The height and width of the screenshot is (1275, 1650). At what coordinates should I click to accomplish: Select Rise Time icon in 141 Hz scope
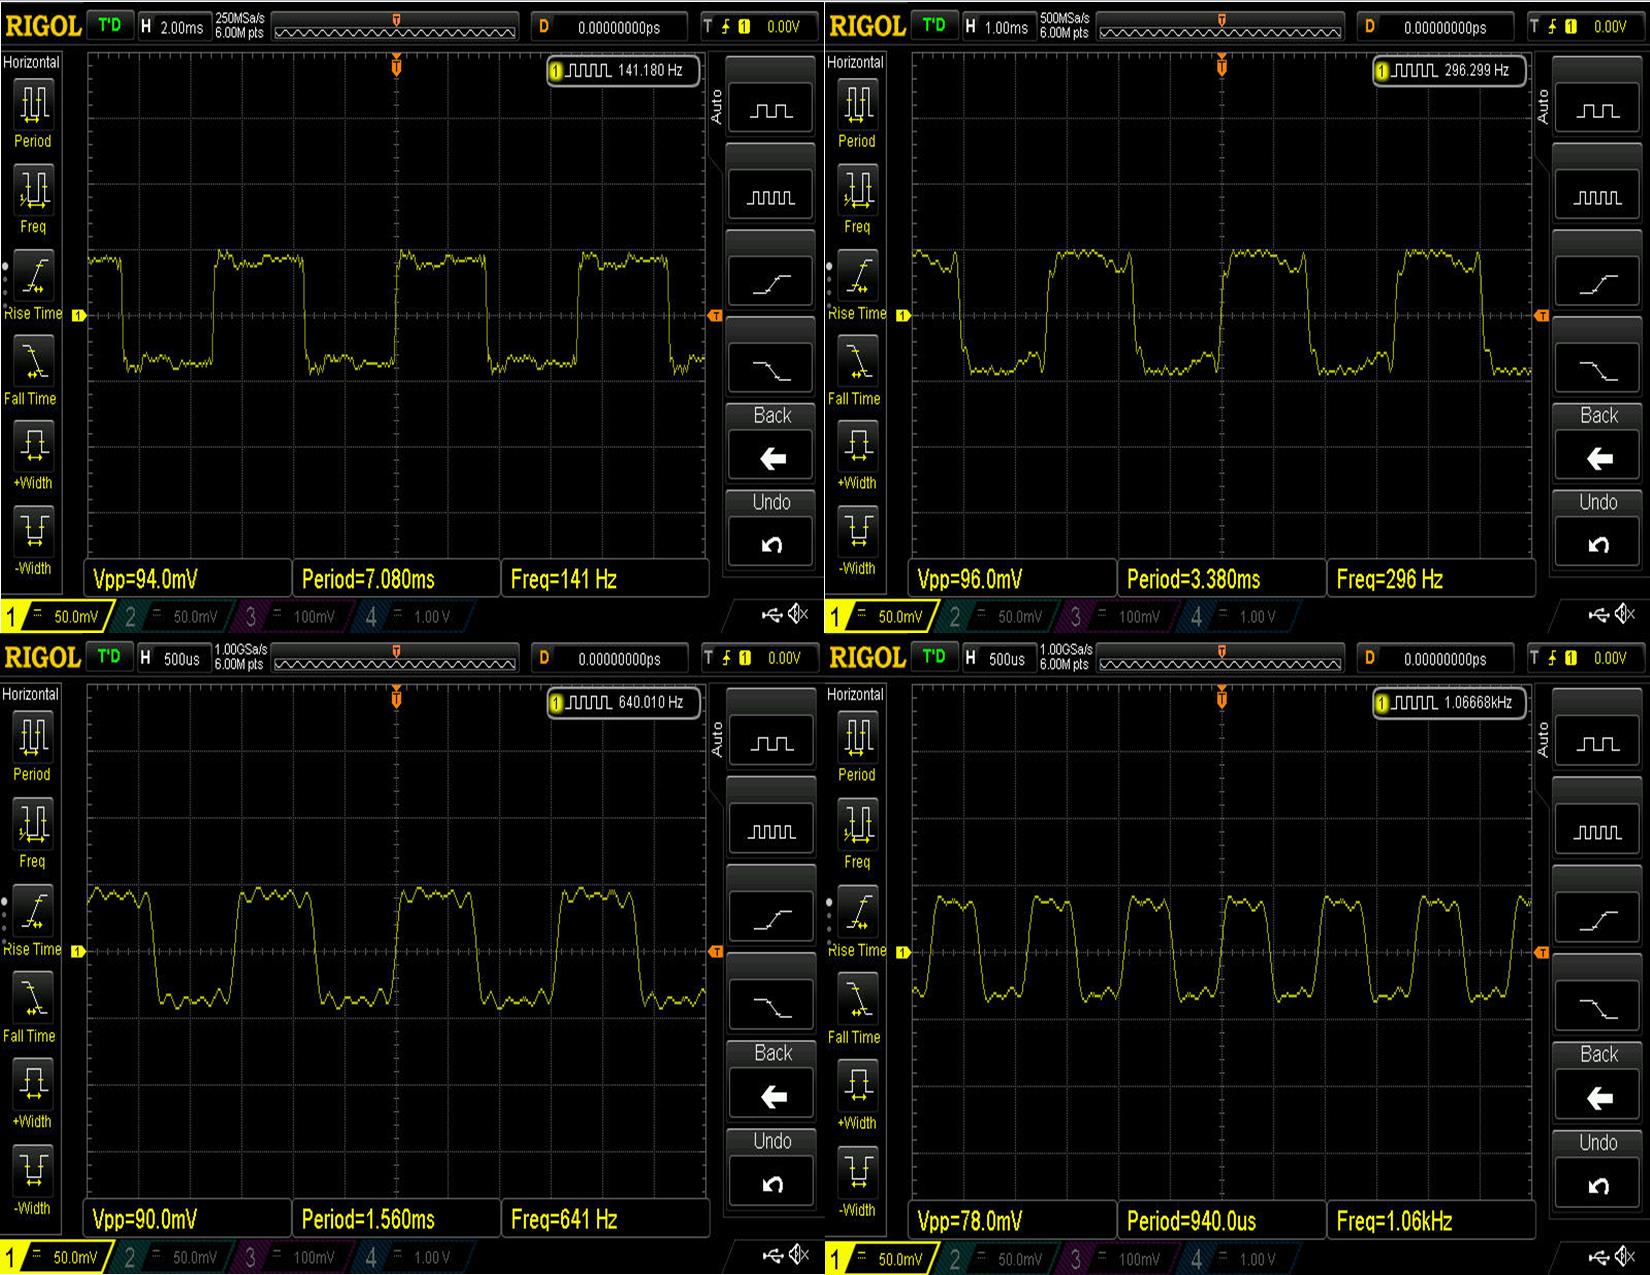[x=34, y=276]
